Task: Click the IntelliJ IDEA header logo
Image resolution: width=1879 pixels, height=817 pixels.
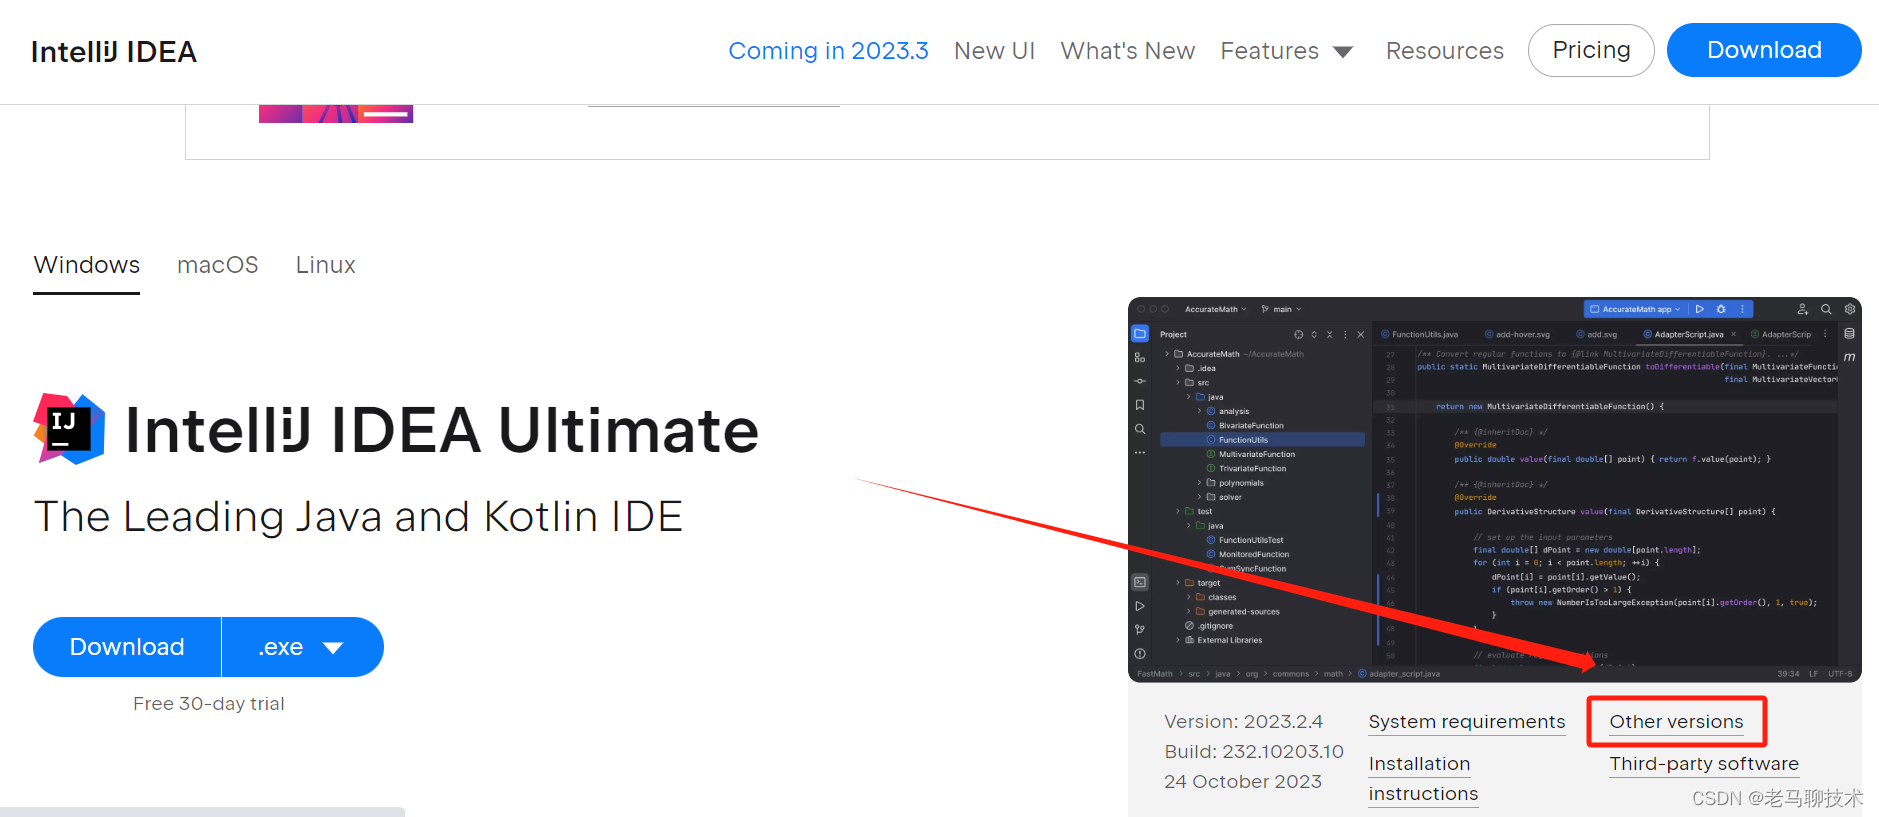Action: click(x=114, y=52)
